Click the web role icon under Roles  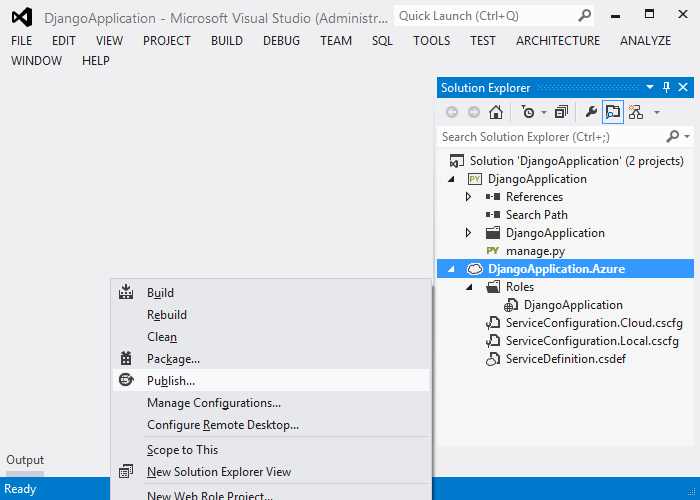tap(511, 305)
